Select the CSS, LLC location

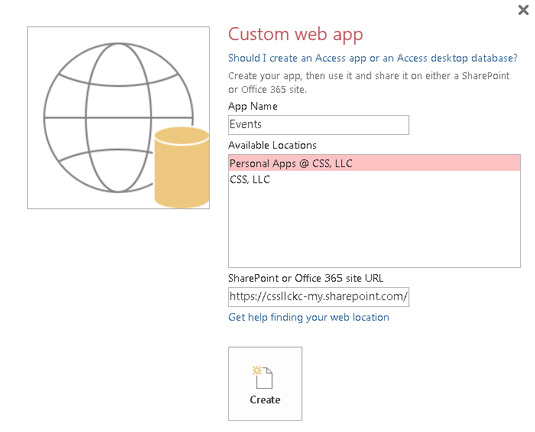pyautogui.click(x=374, y=179)
